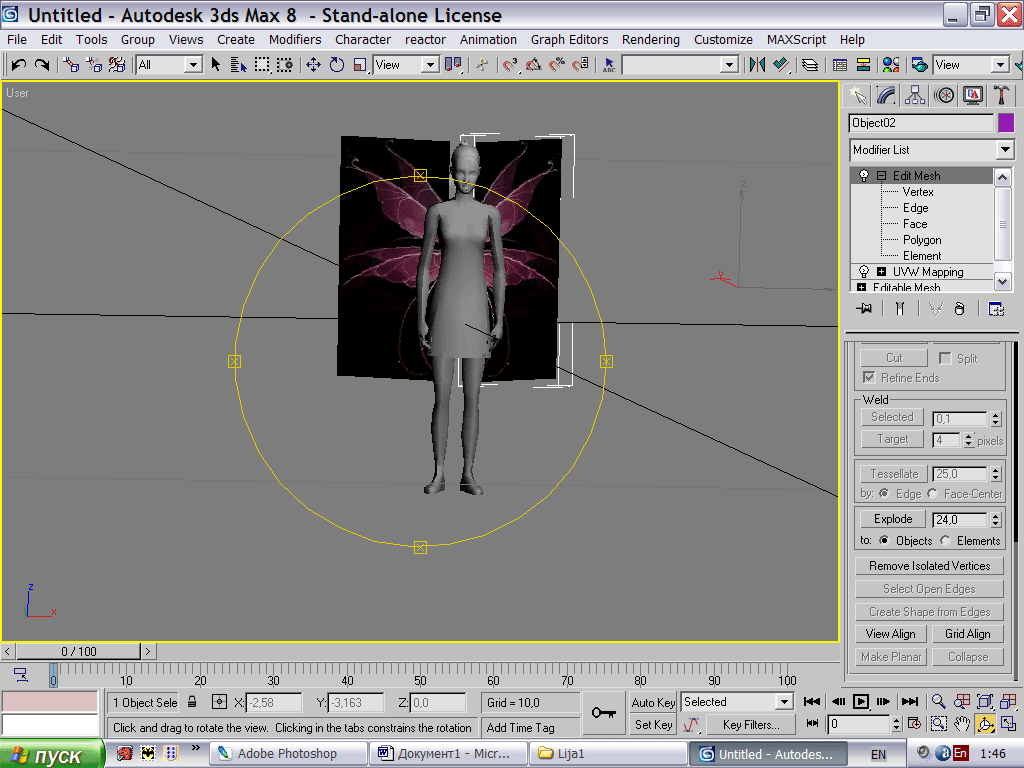Choose the Explode to Elements radio button
Image resolution: width=1024 pixels, height=768 pixels.
click(945, 541)
